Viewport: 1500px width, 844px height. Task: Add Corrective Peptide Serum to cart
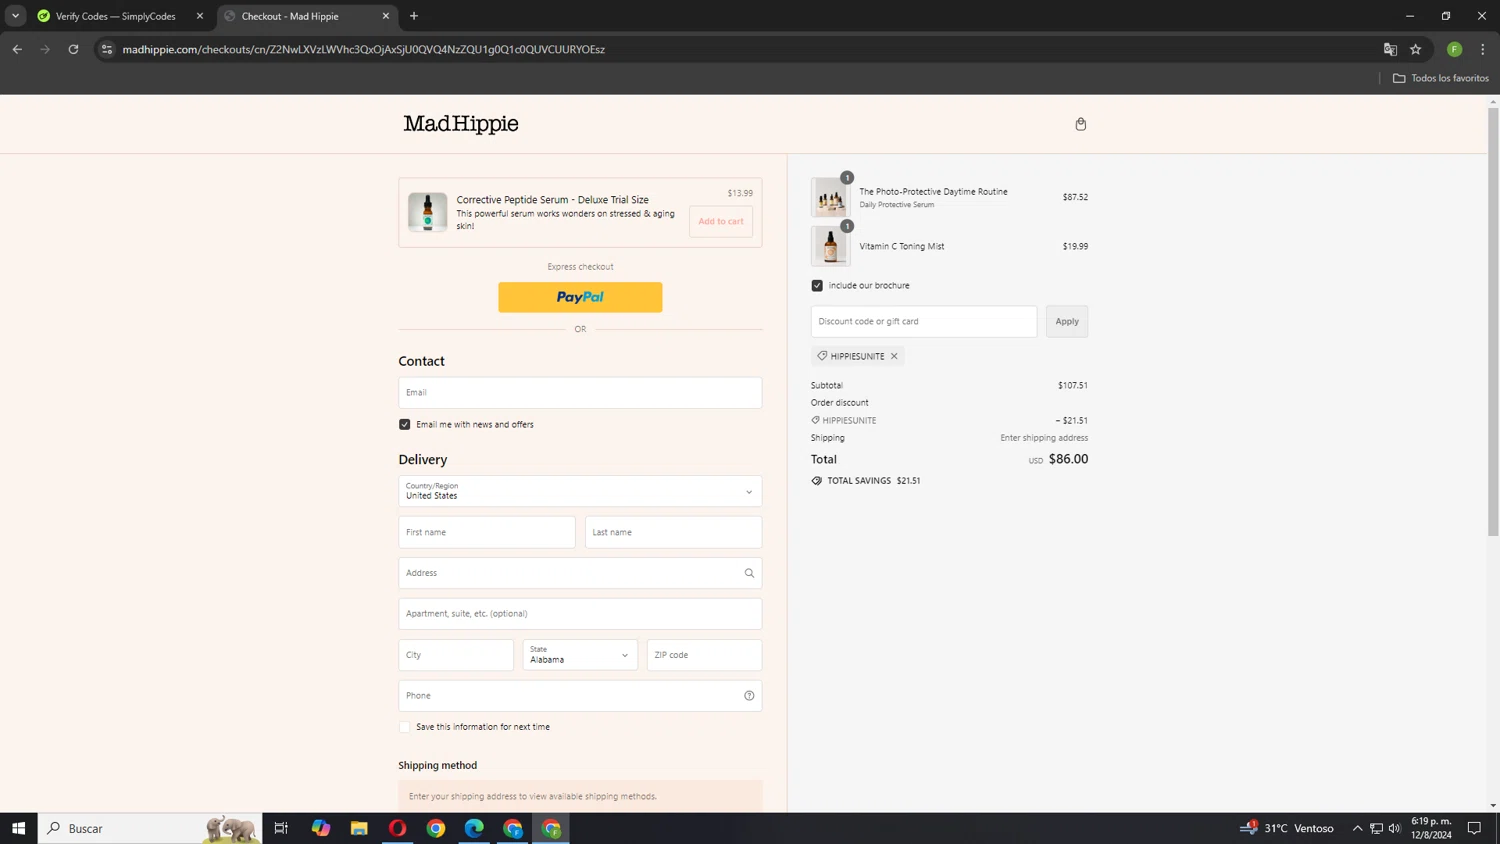[721, 221]
